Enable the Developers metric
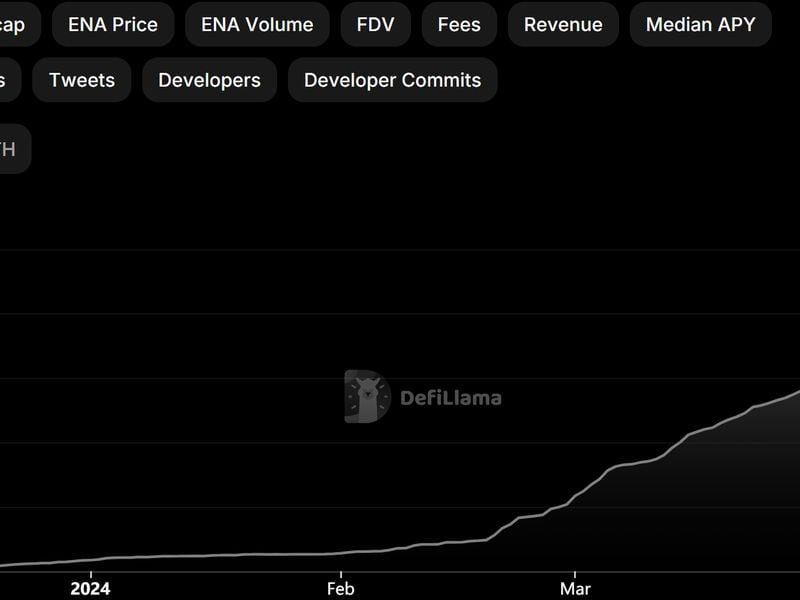Image resolution: width=800 pixels, height=600 pixels. coord(209,79)
